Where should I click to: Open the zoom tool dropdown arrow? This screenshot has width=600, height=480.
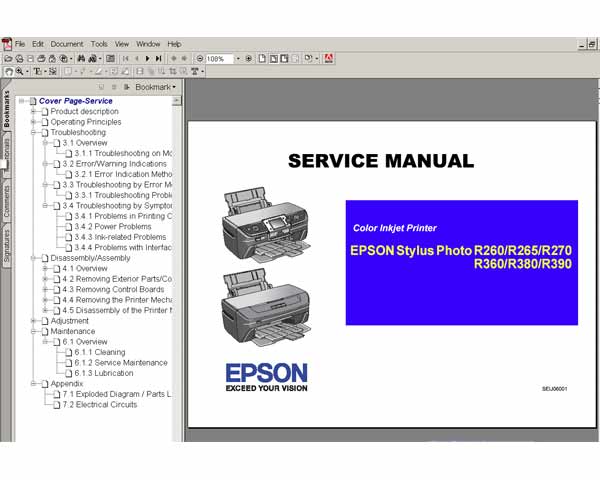(27, 71)
